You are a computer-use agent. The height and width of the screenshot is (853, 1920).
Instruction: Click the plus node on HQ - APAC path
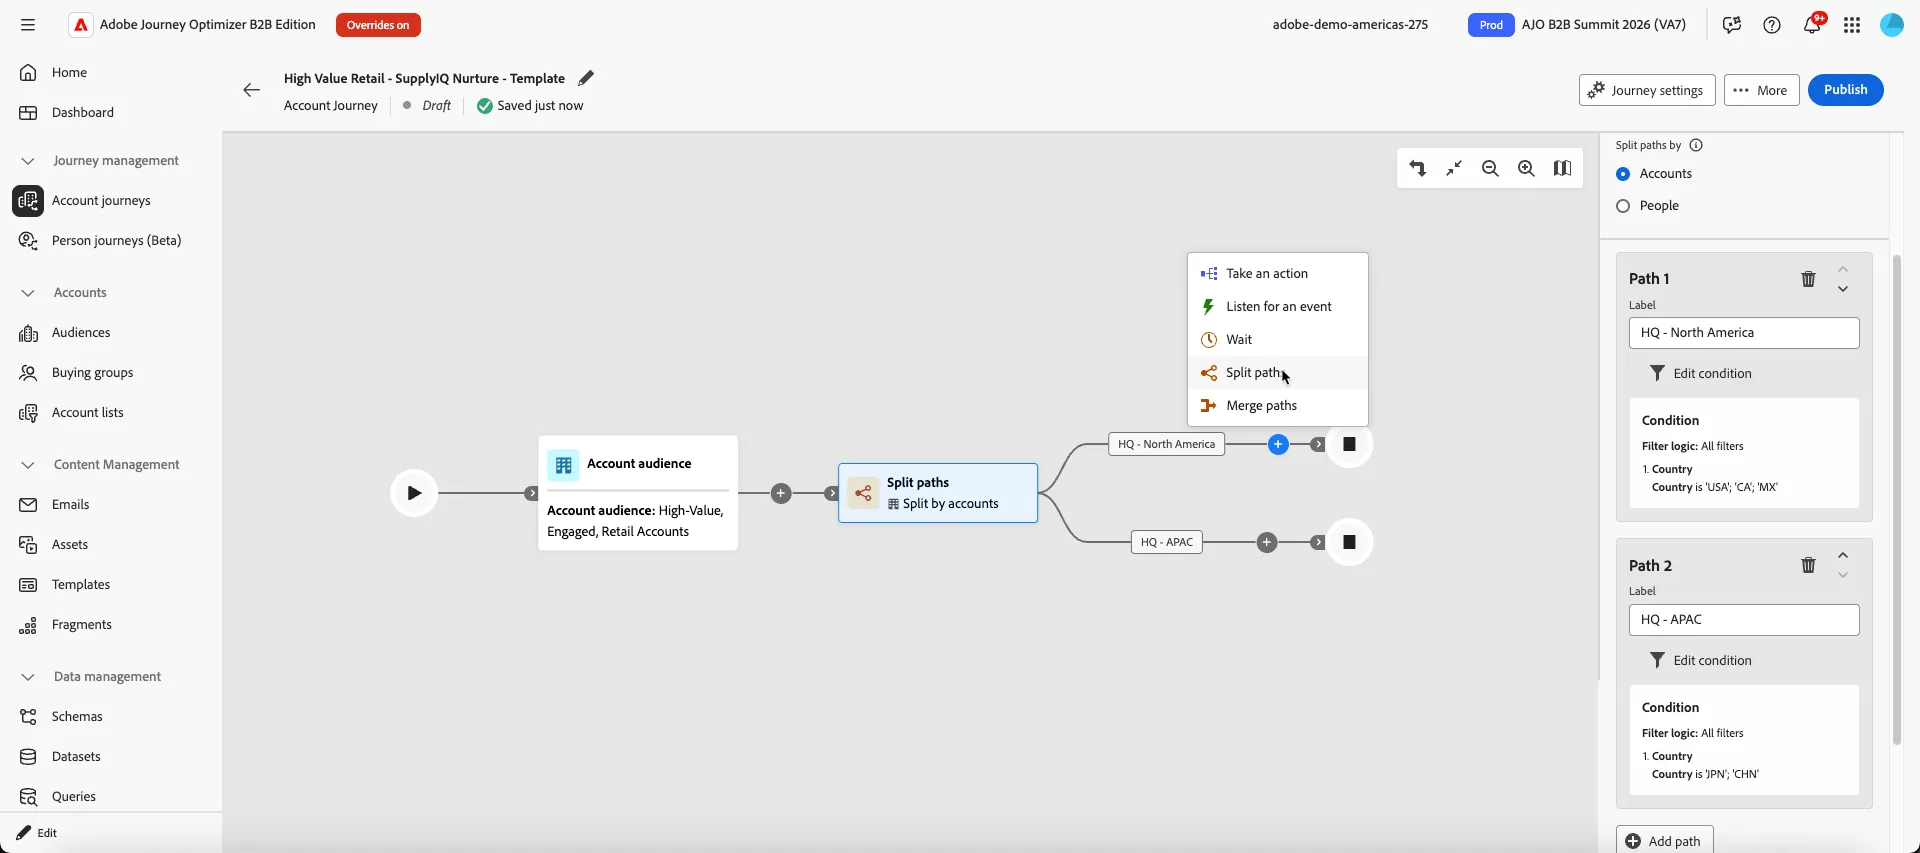1267,542
